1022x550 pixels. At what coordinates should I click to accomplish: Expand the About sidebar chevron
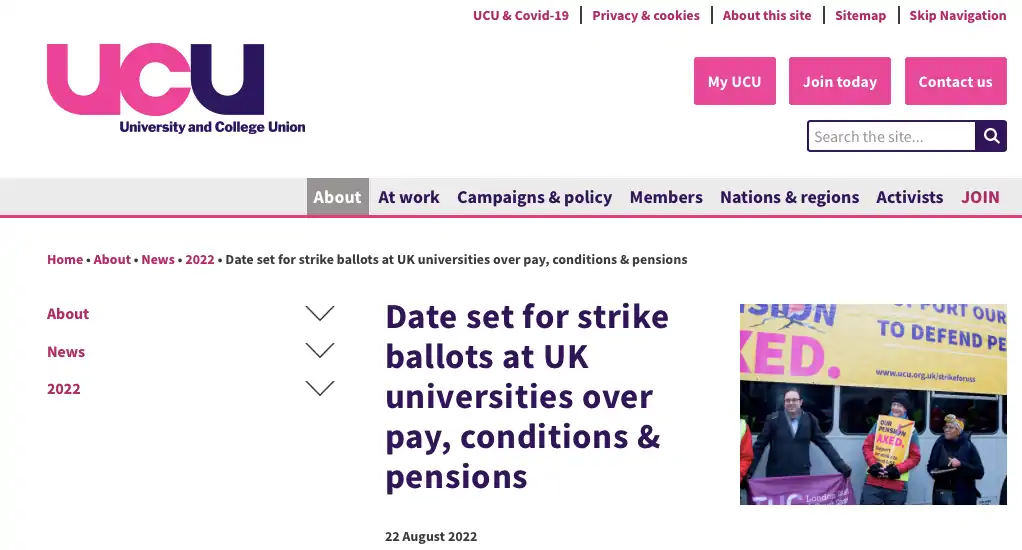[x=319, y=313]
